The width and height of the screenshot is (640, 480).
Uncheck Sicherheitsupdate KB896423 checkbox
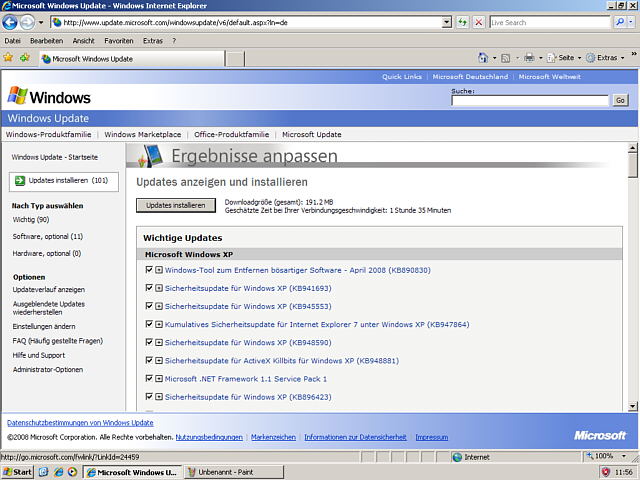tap(149, 396)
